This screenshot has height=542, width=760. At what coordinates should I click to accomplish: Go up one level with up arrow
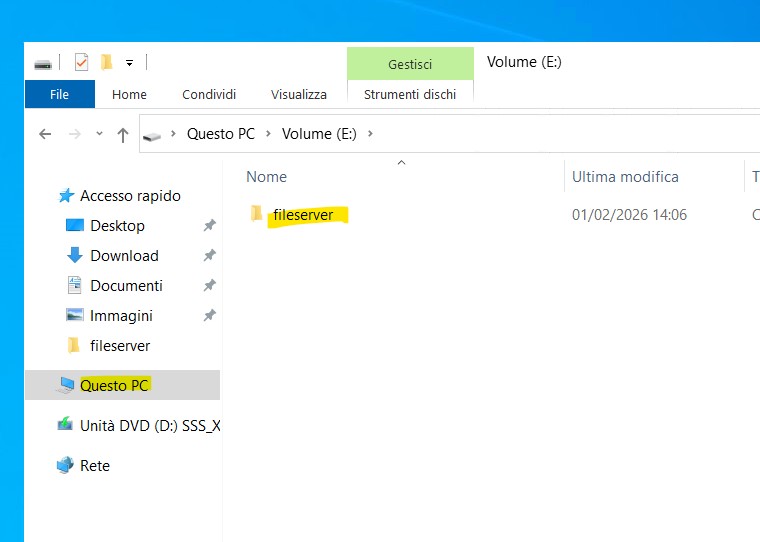coord(123,134)
